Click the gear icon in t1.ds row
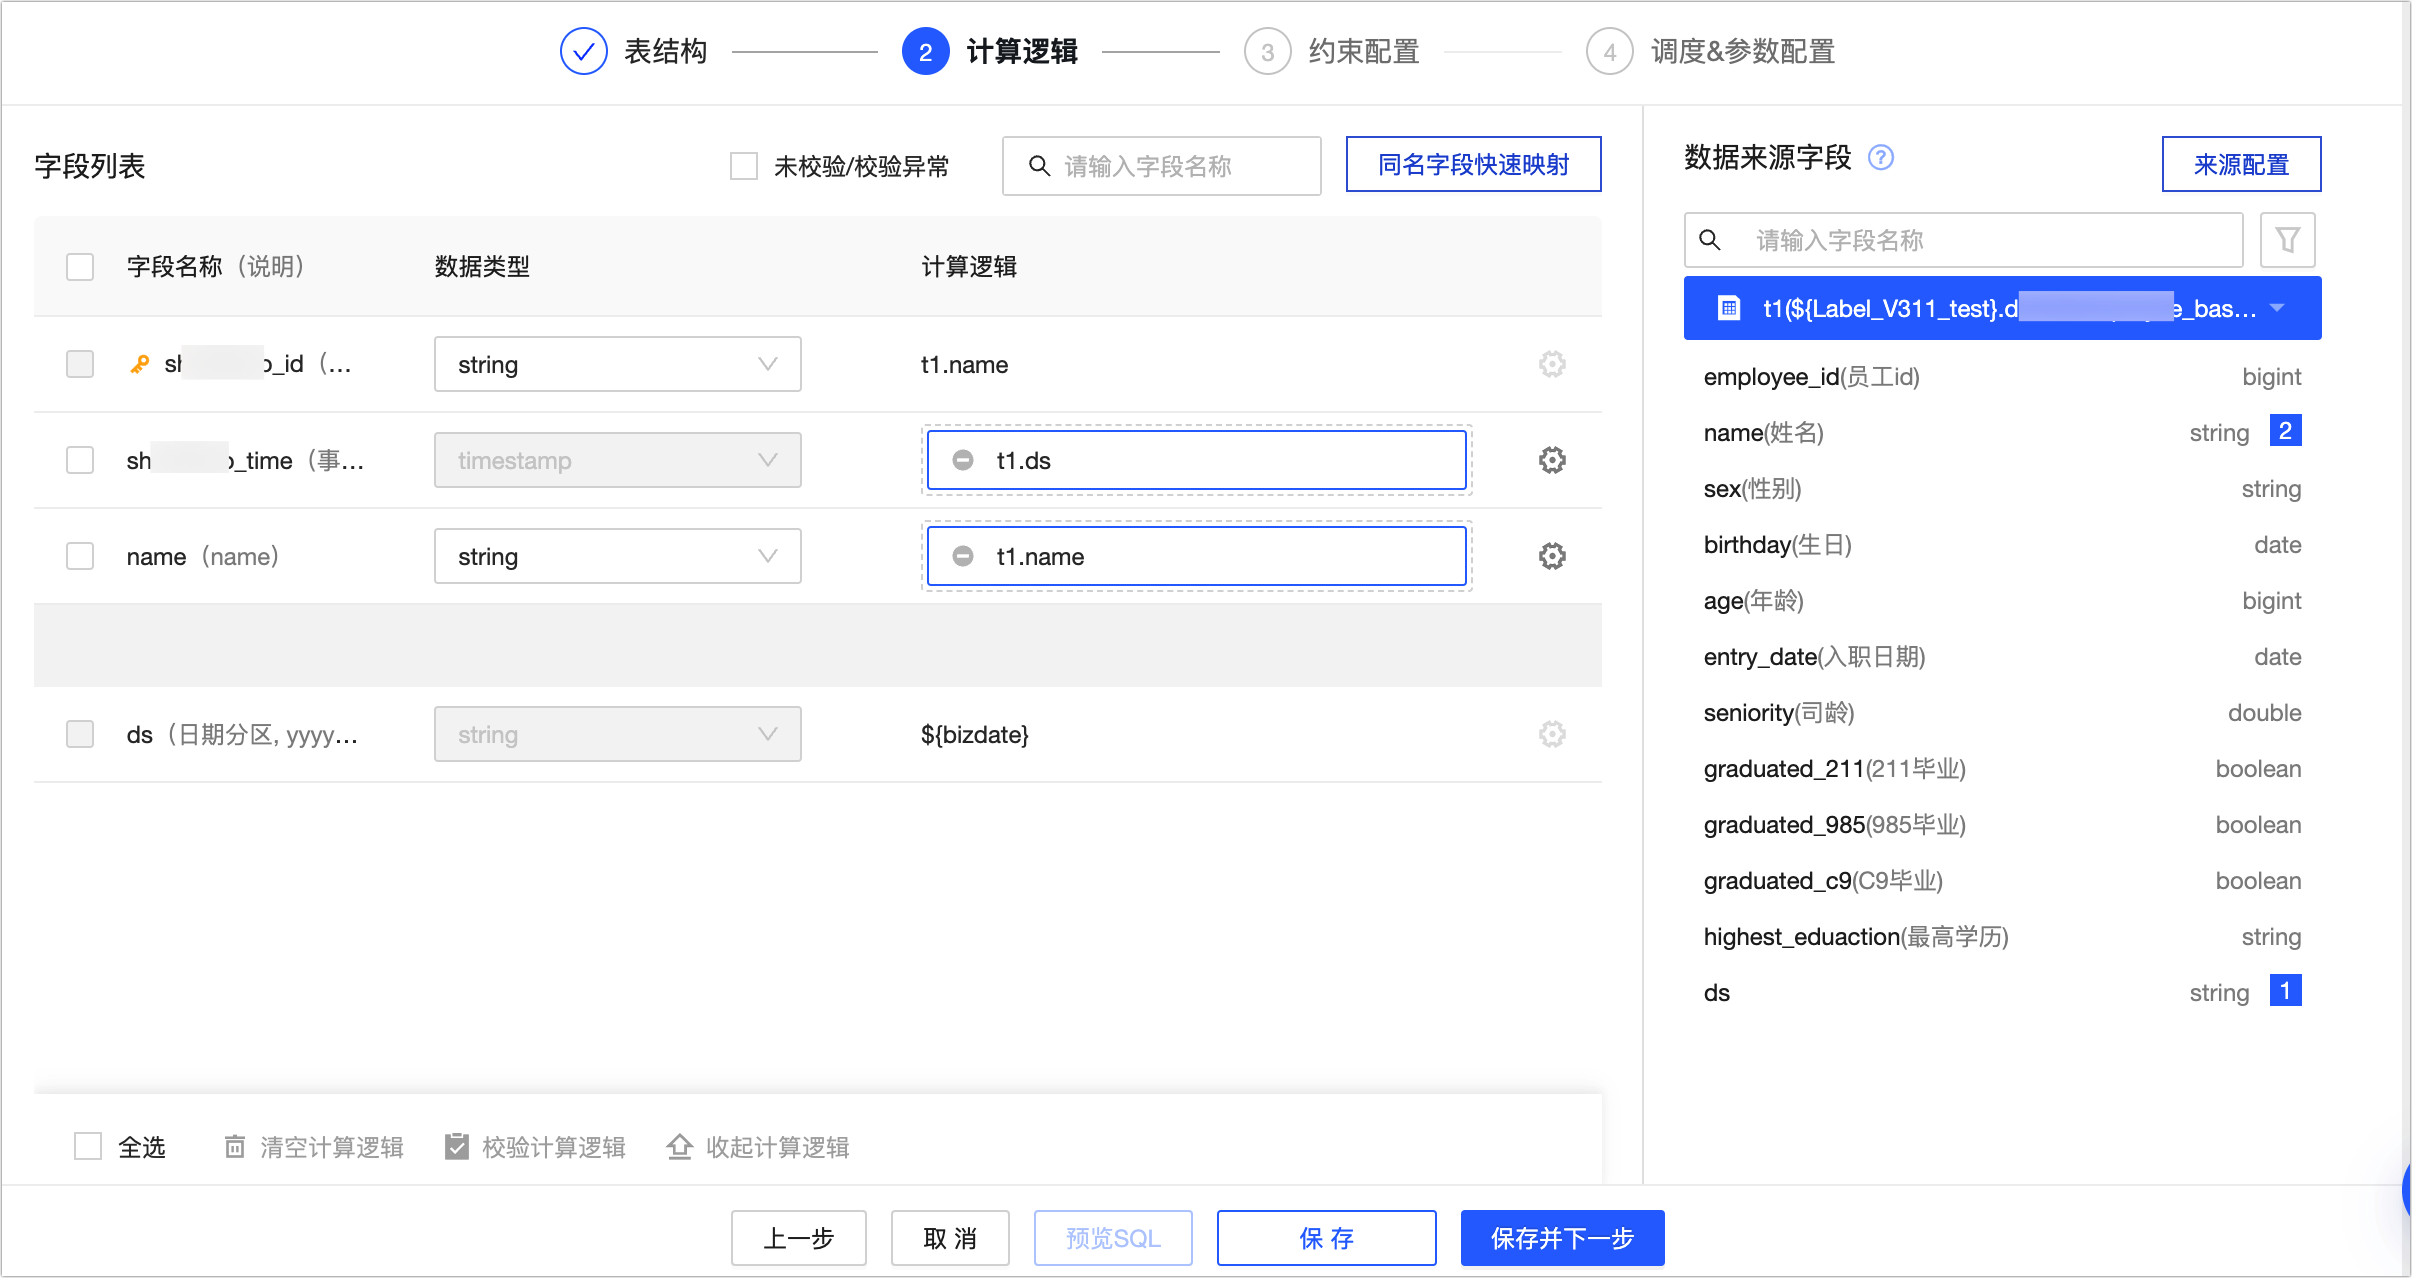 click(1551, 460)
